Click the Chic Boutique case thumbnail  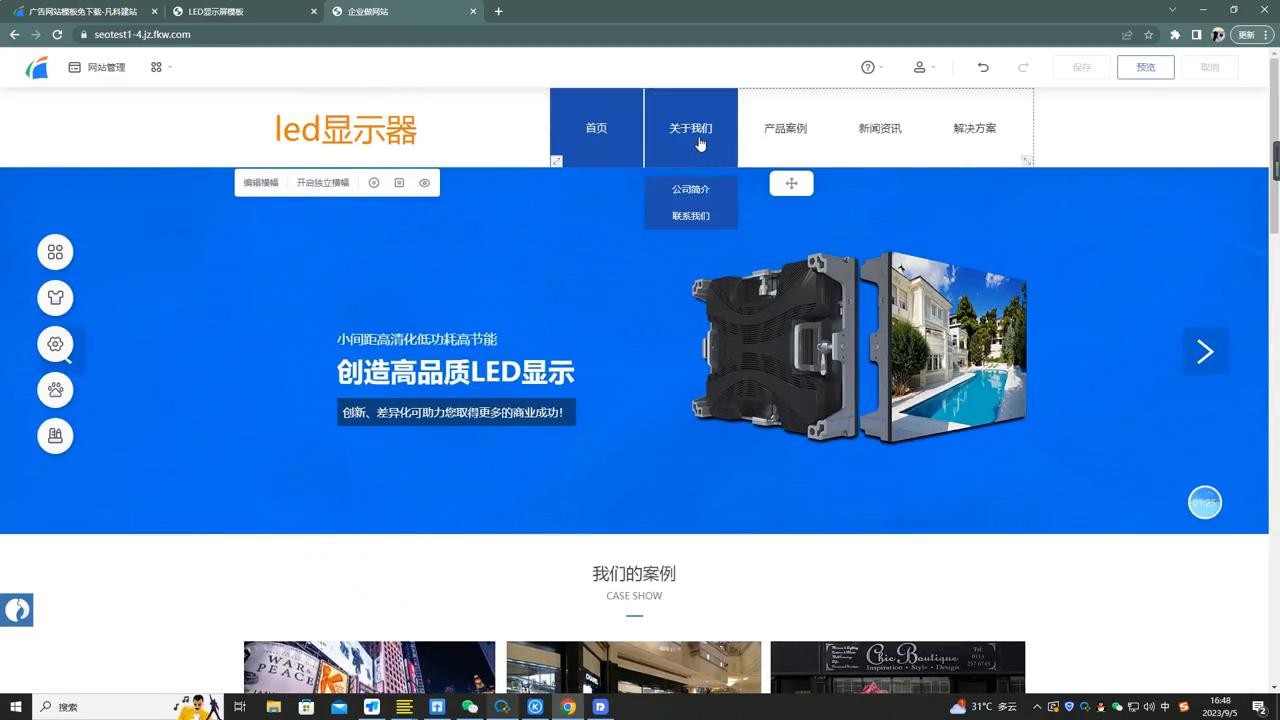[x=897, y=667]
